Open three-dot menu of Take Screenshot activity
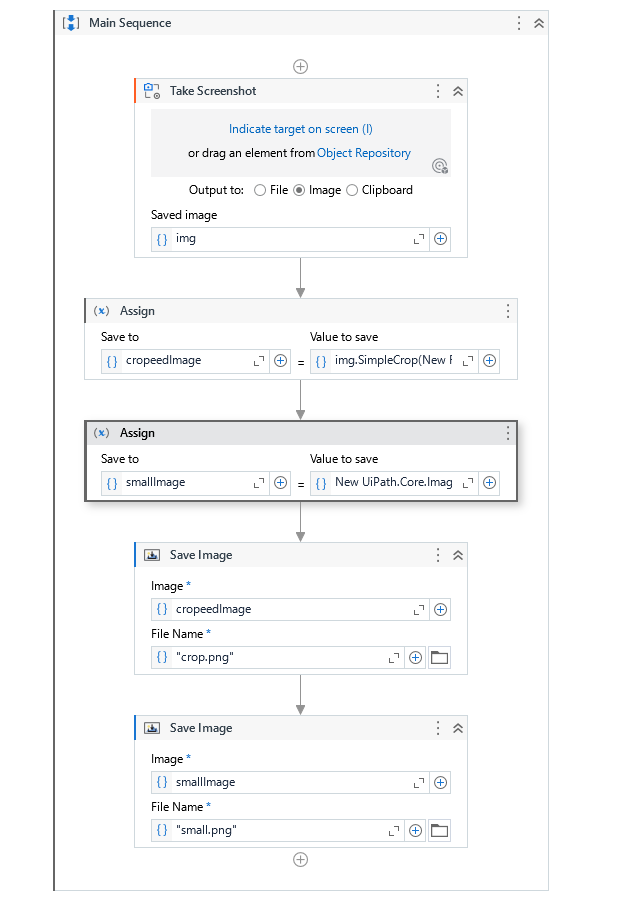This screenshot has height=916, width=632. point(438,91)
